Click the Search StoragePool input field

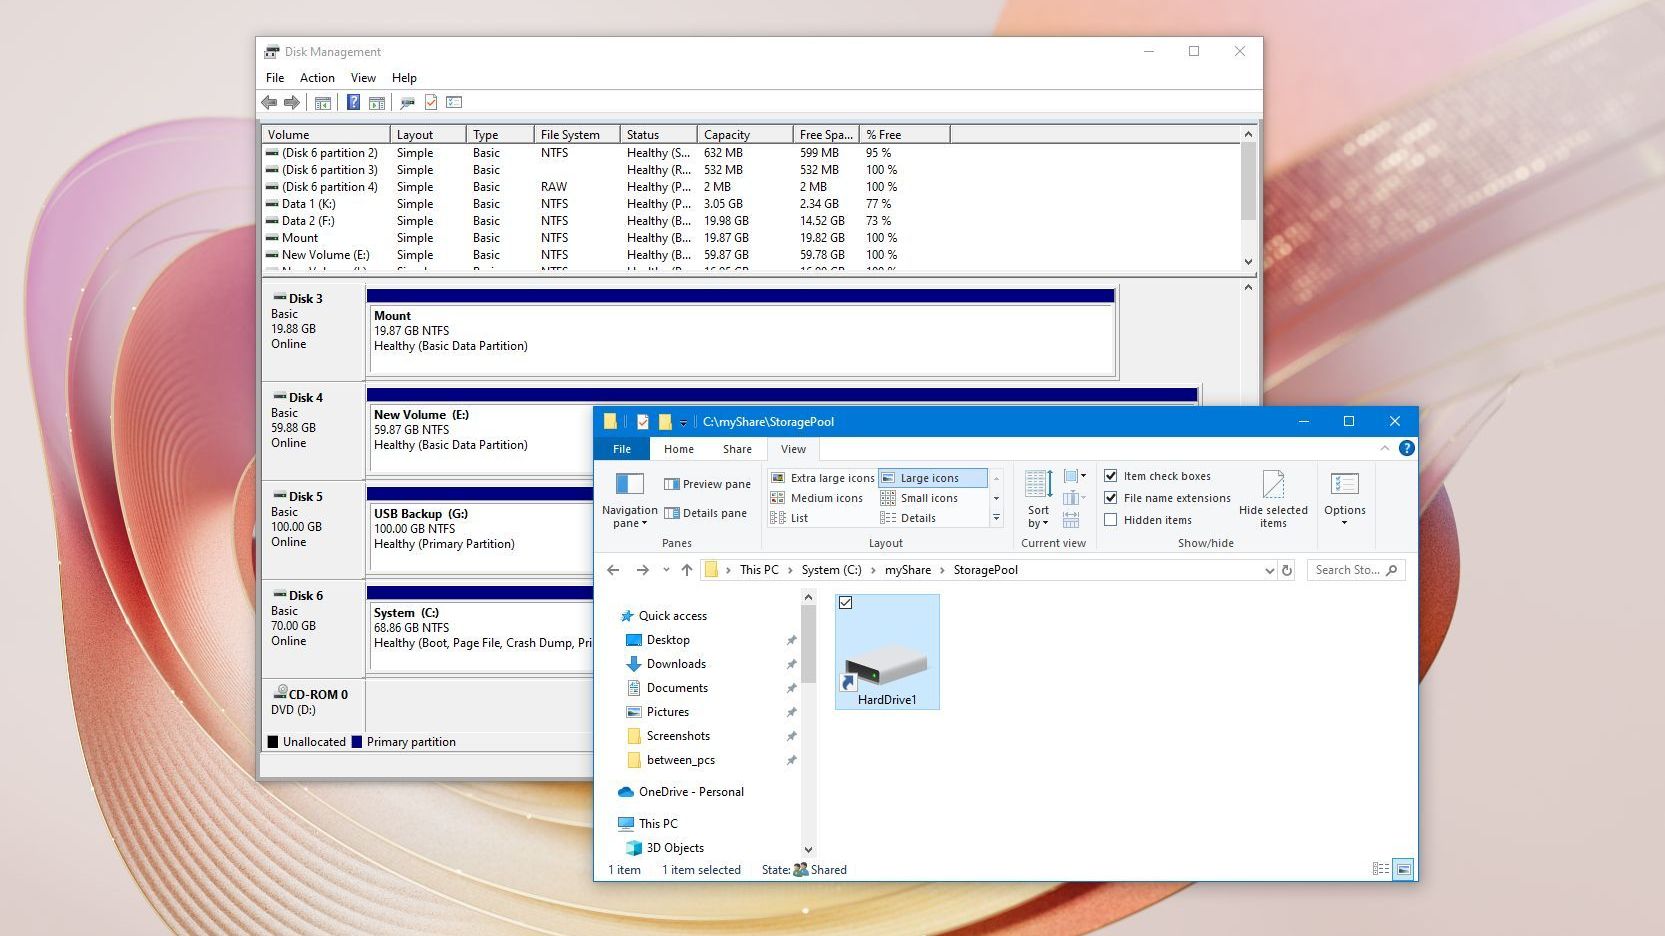[x=1346, y=570]
